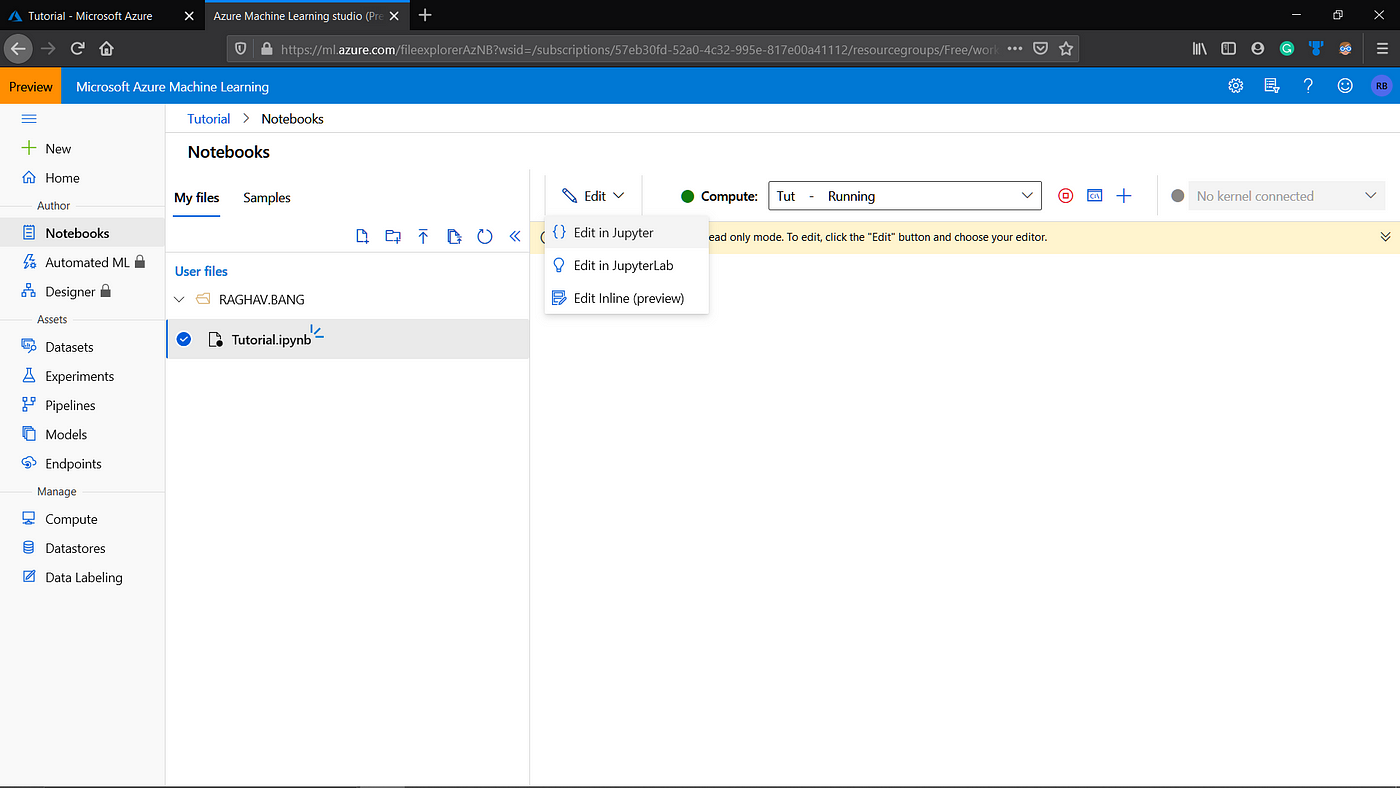Click New in the left navigation
1400x788 pixels.
[58, 149]
